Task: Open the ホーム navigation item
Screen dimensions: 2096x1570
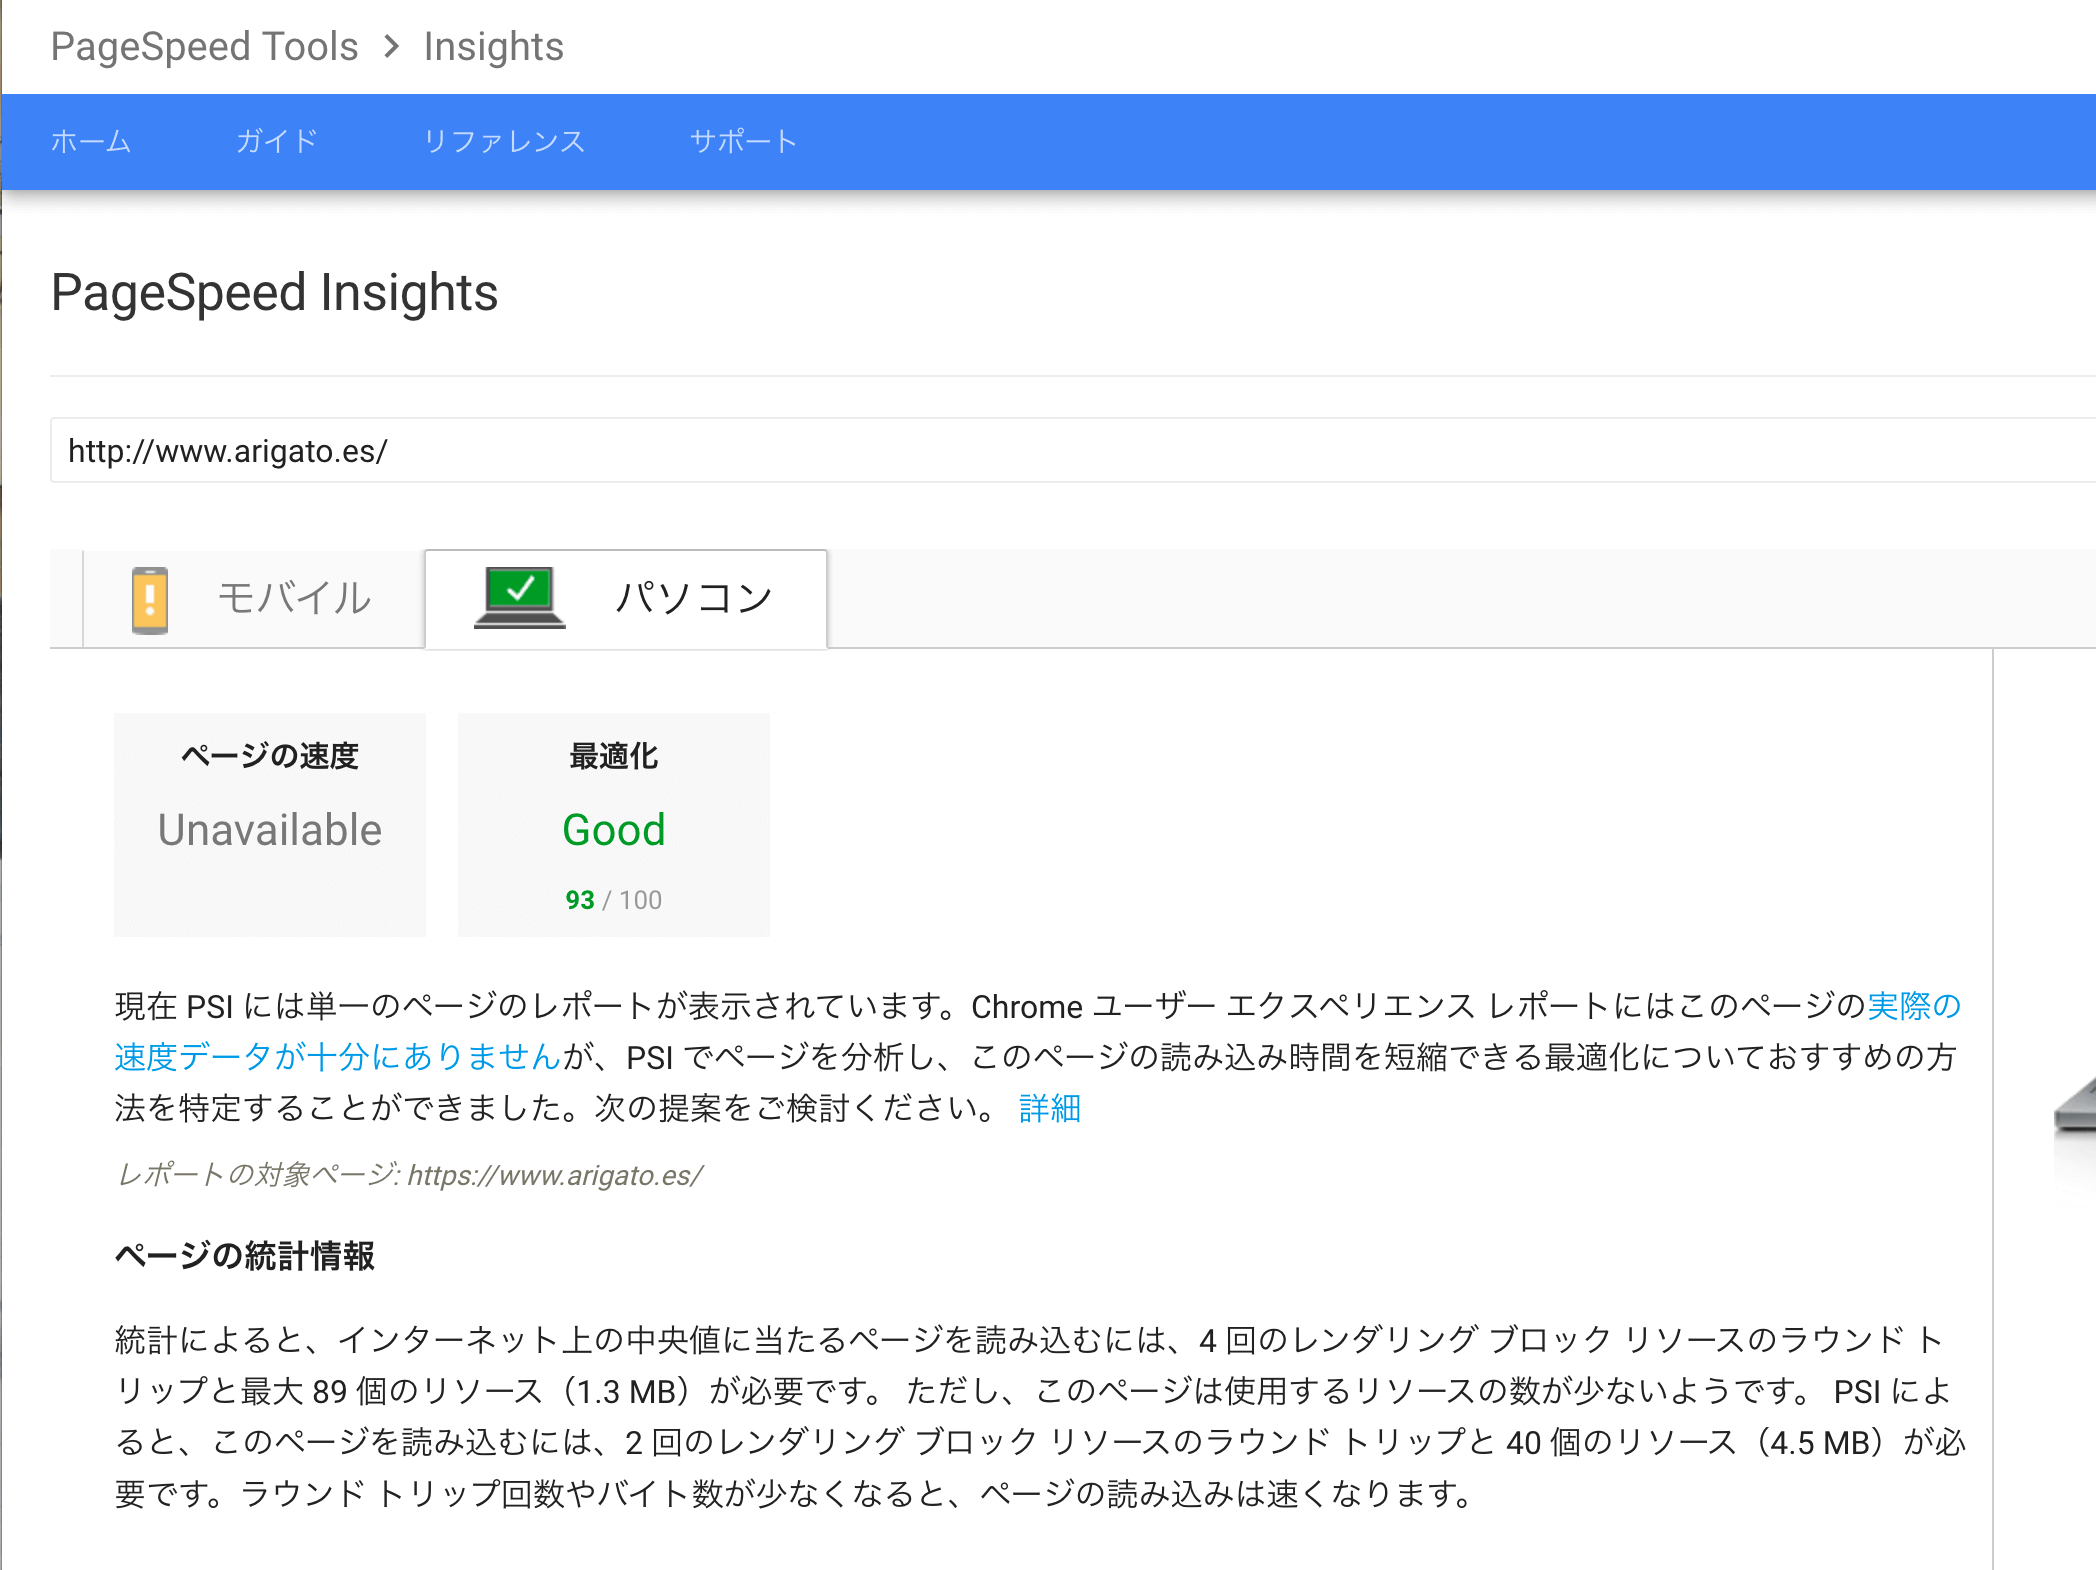Action: (x=91, y=142)
